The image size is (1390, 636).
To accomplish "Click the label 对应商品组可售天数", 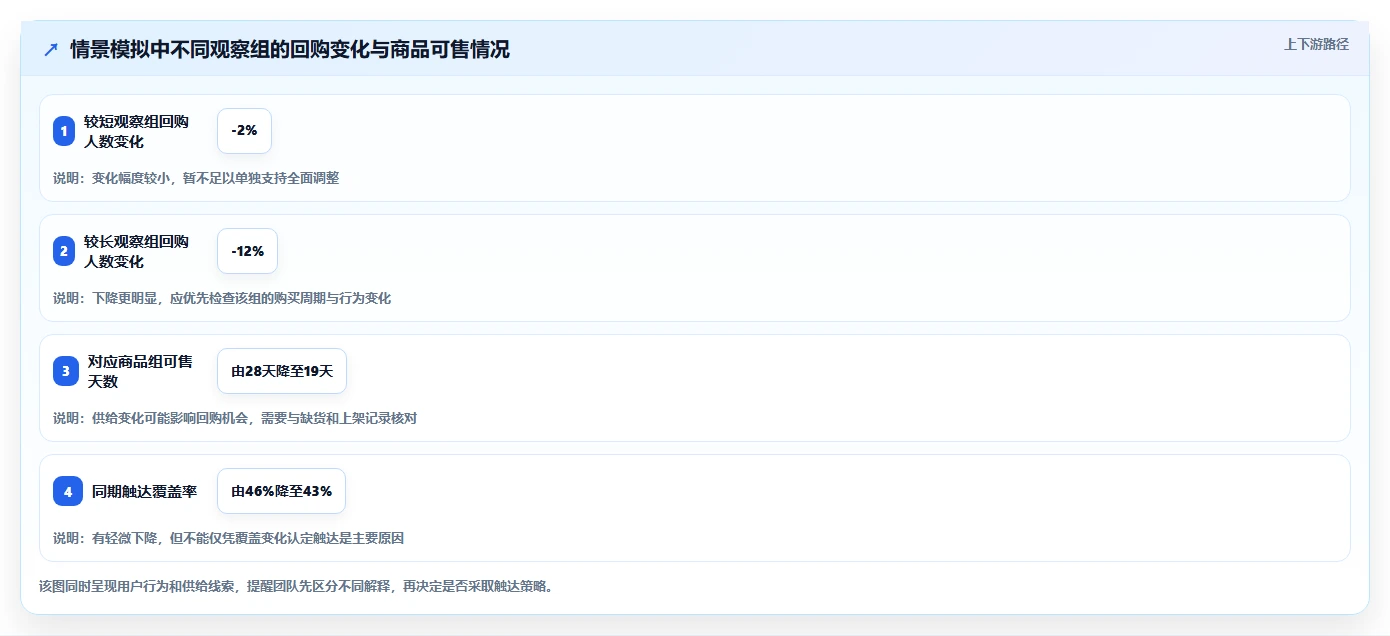I will [140, 371].
